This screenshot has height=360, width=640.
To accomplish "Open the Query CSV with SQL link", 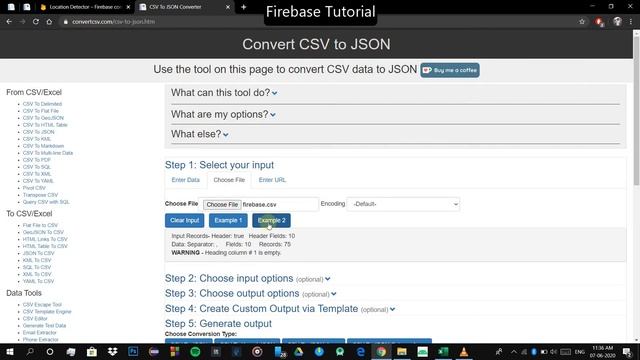I will pos(46,202).
